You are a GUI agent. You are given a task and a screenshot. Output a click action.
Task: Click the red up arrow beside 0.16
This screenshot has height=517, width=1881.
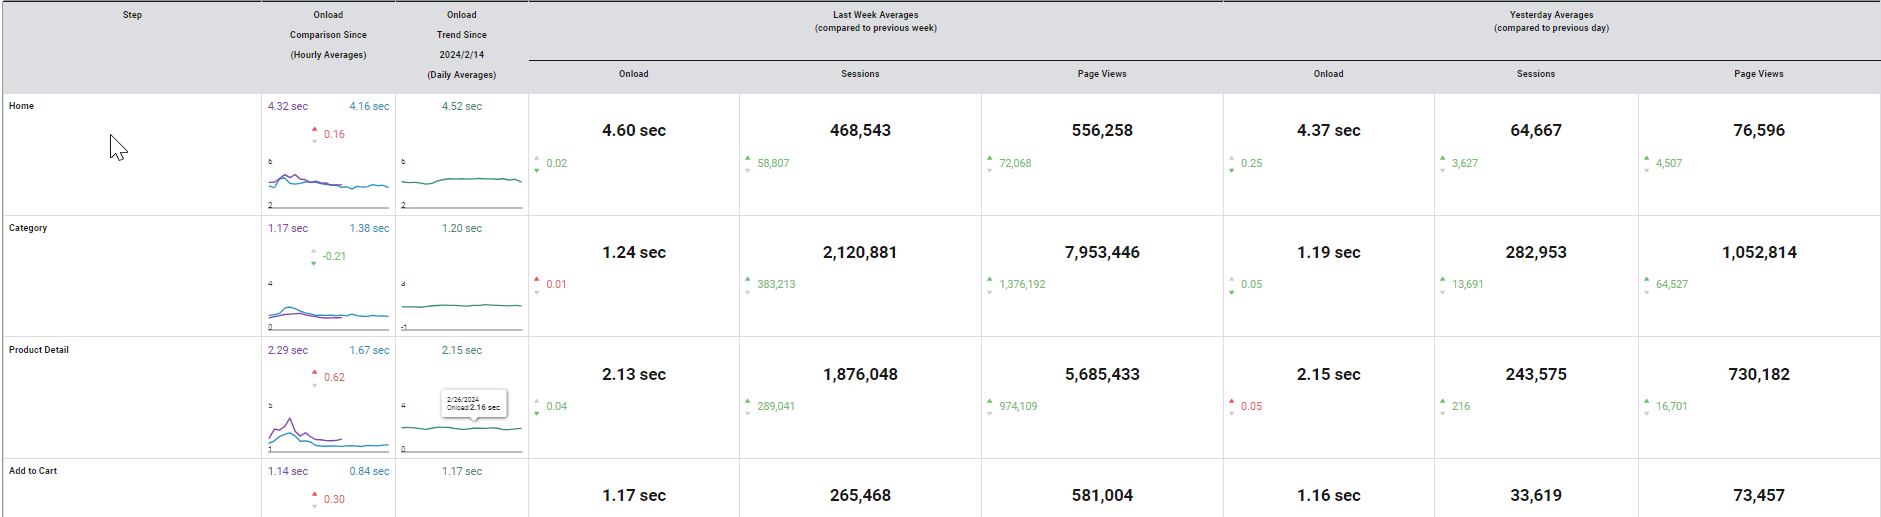pos(315,129)
